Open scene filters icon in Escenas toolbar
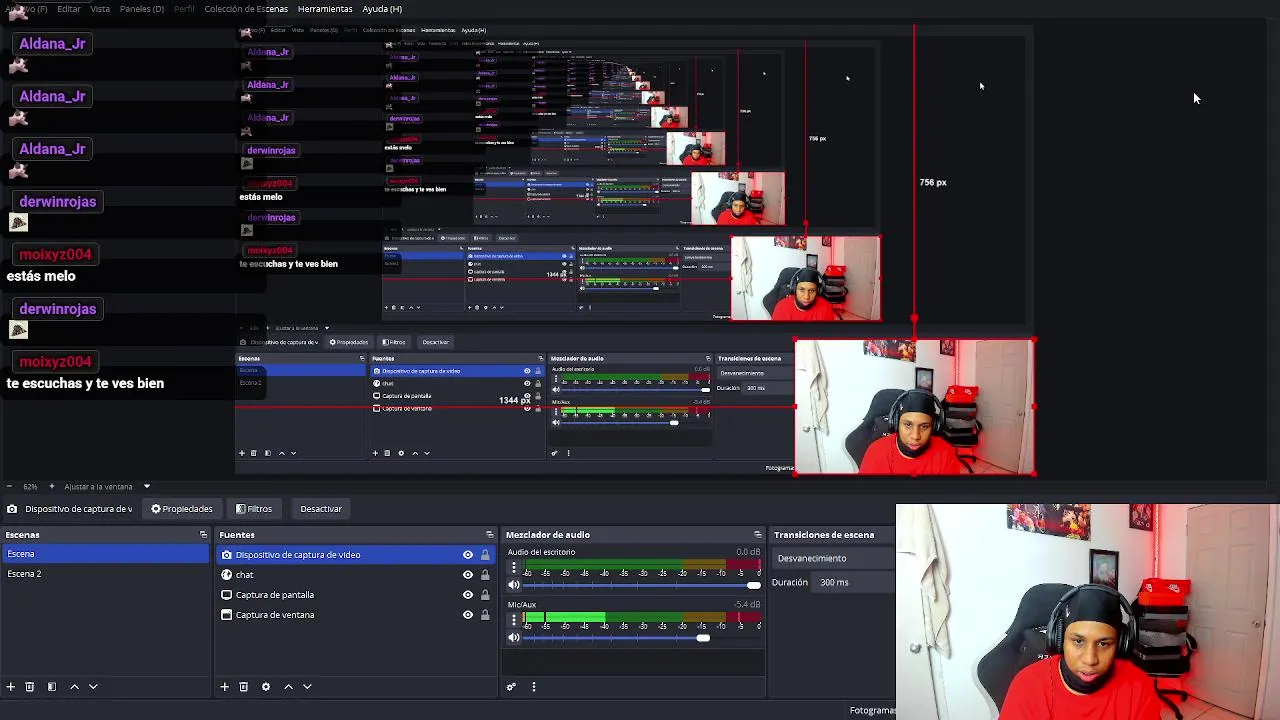The width and height of the screenshot is (1280, 720). point(52,687)
